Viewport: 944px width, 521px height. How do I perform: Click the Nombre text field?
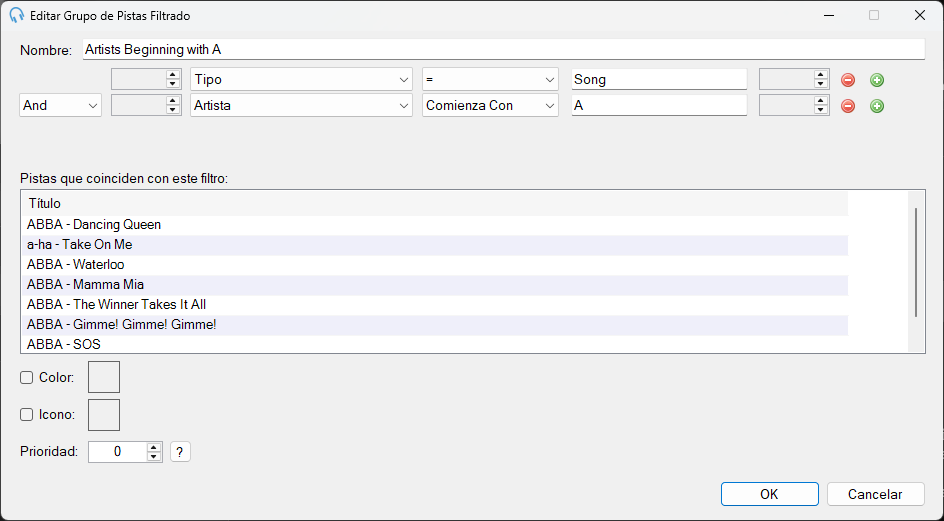(503, 49)
